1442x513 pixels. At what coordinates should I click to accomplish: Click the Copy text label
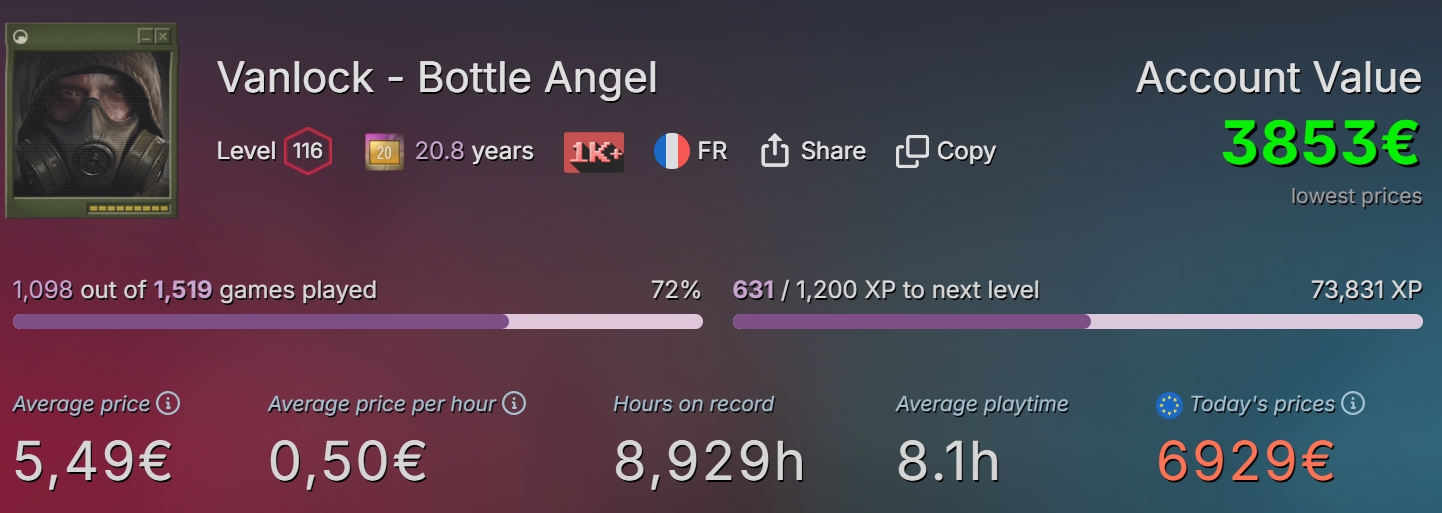966,152
